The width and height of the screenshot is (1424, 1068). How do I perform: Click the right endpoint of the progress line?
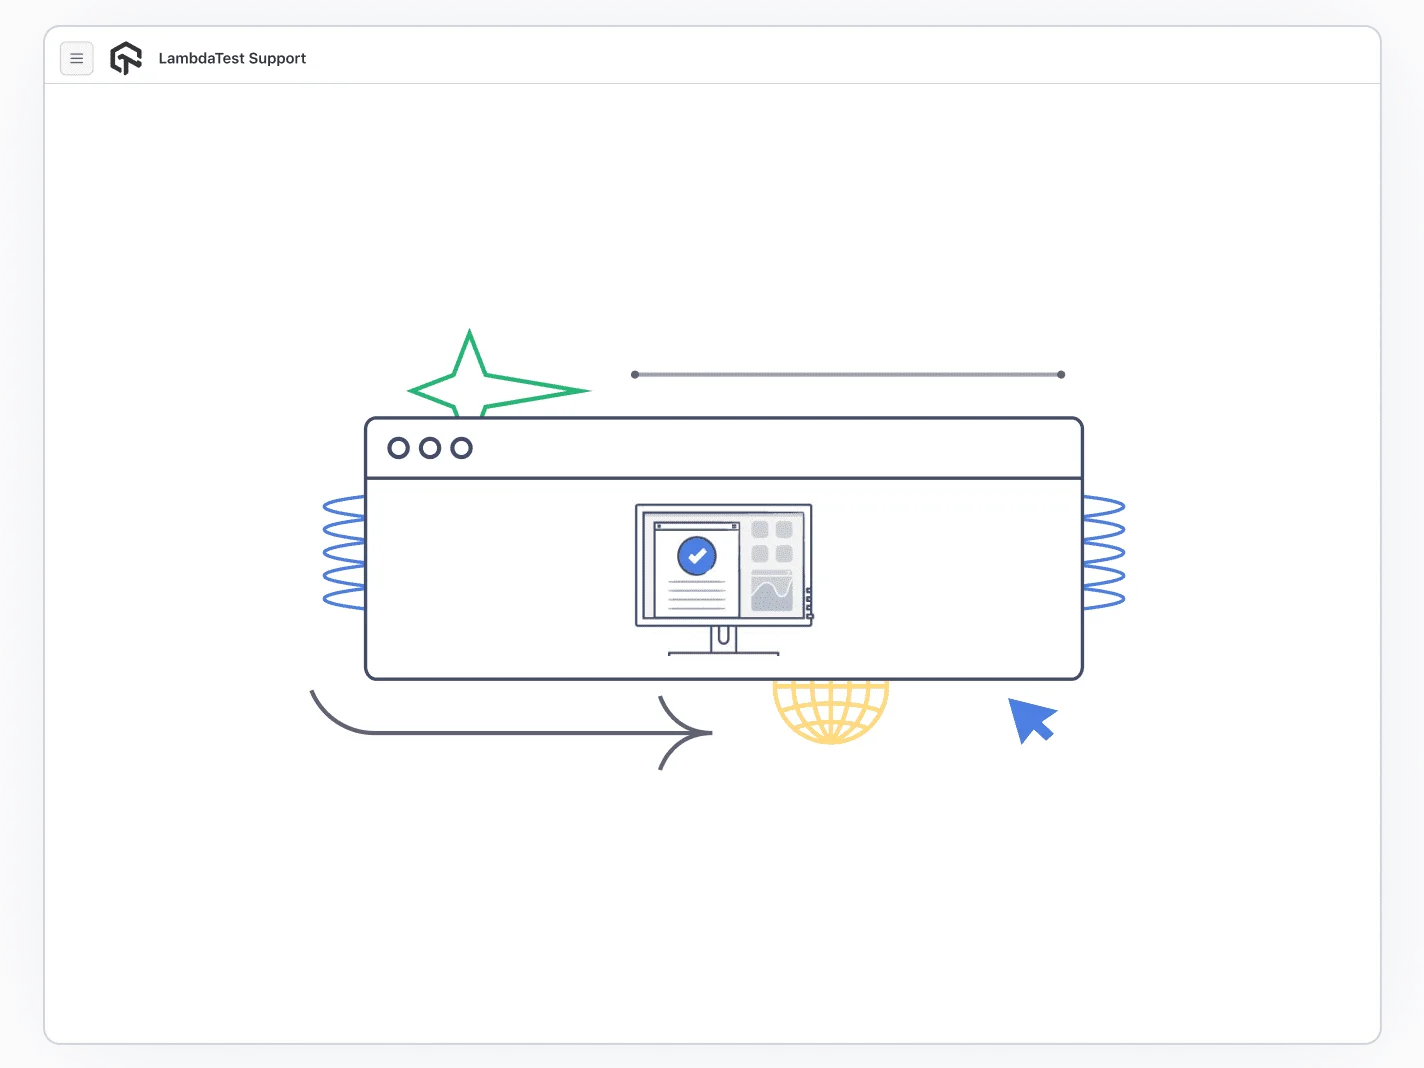[1061, 374]
